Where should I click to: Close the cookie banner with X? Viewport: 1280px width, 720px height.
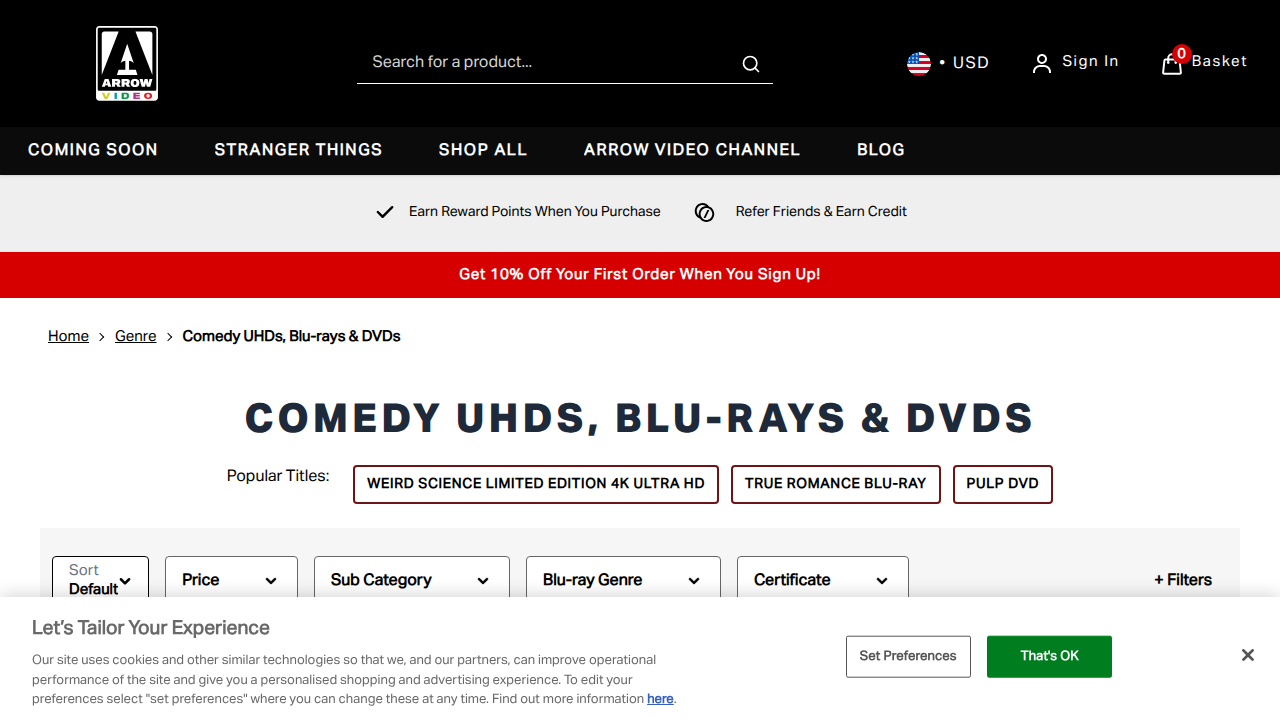click(1248, 655)
